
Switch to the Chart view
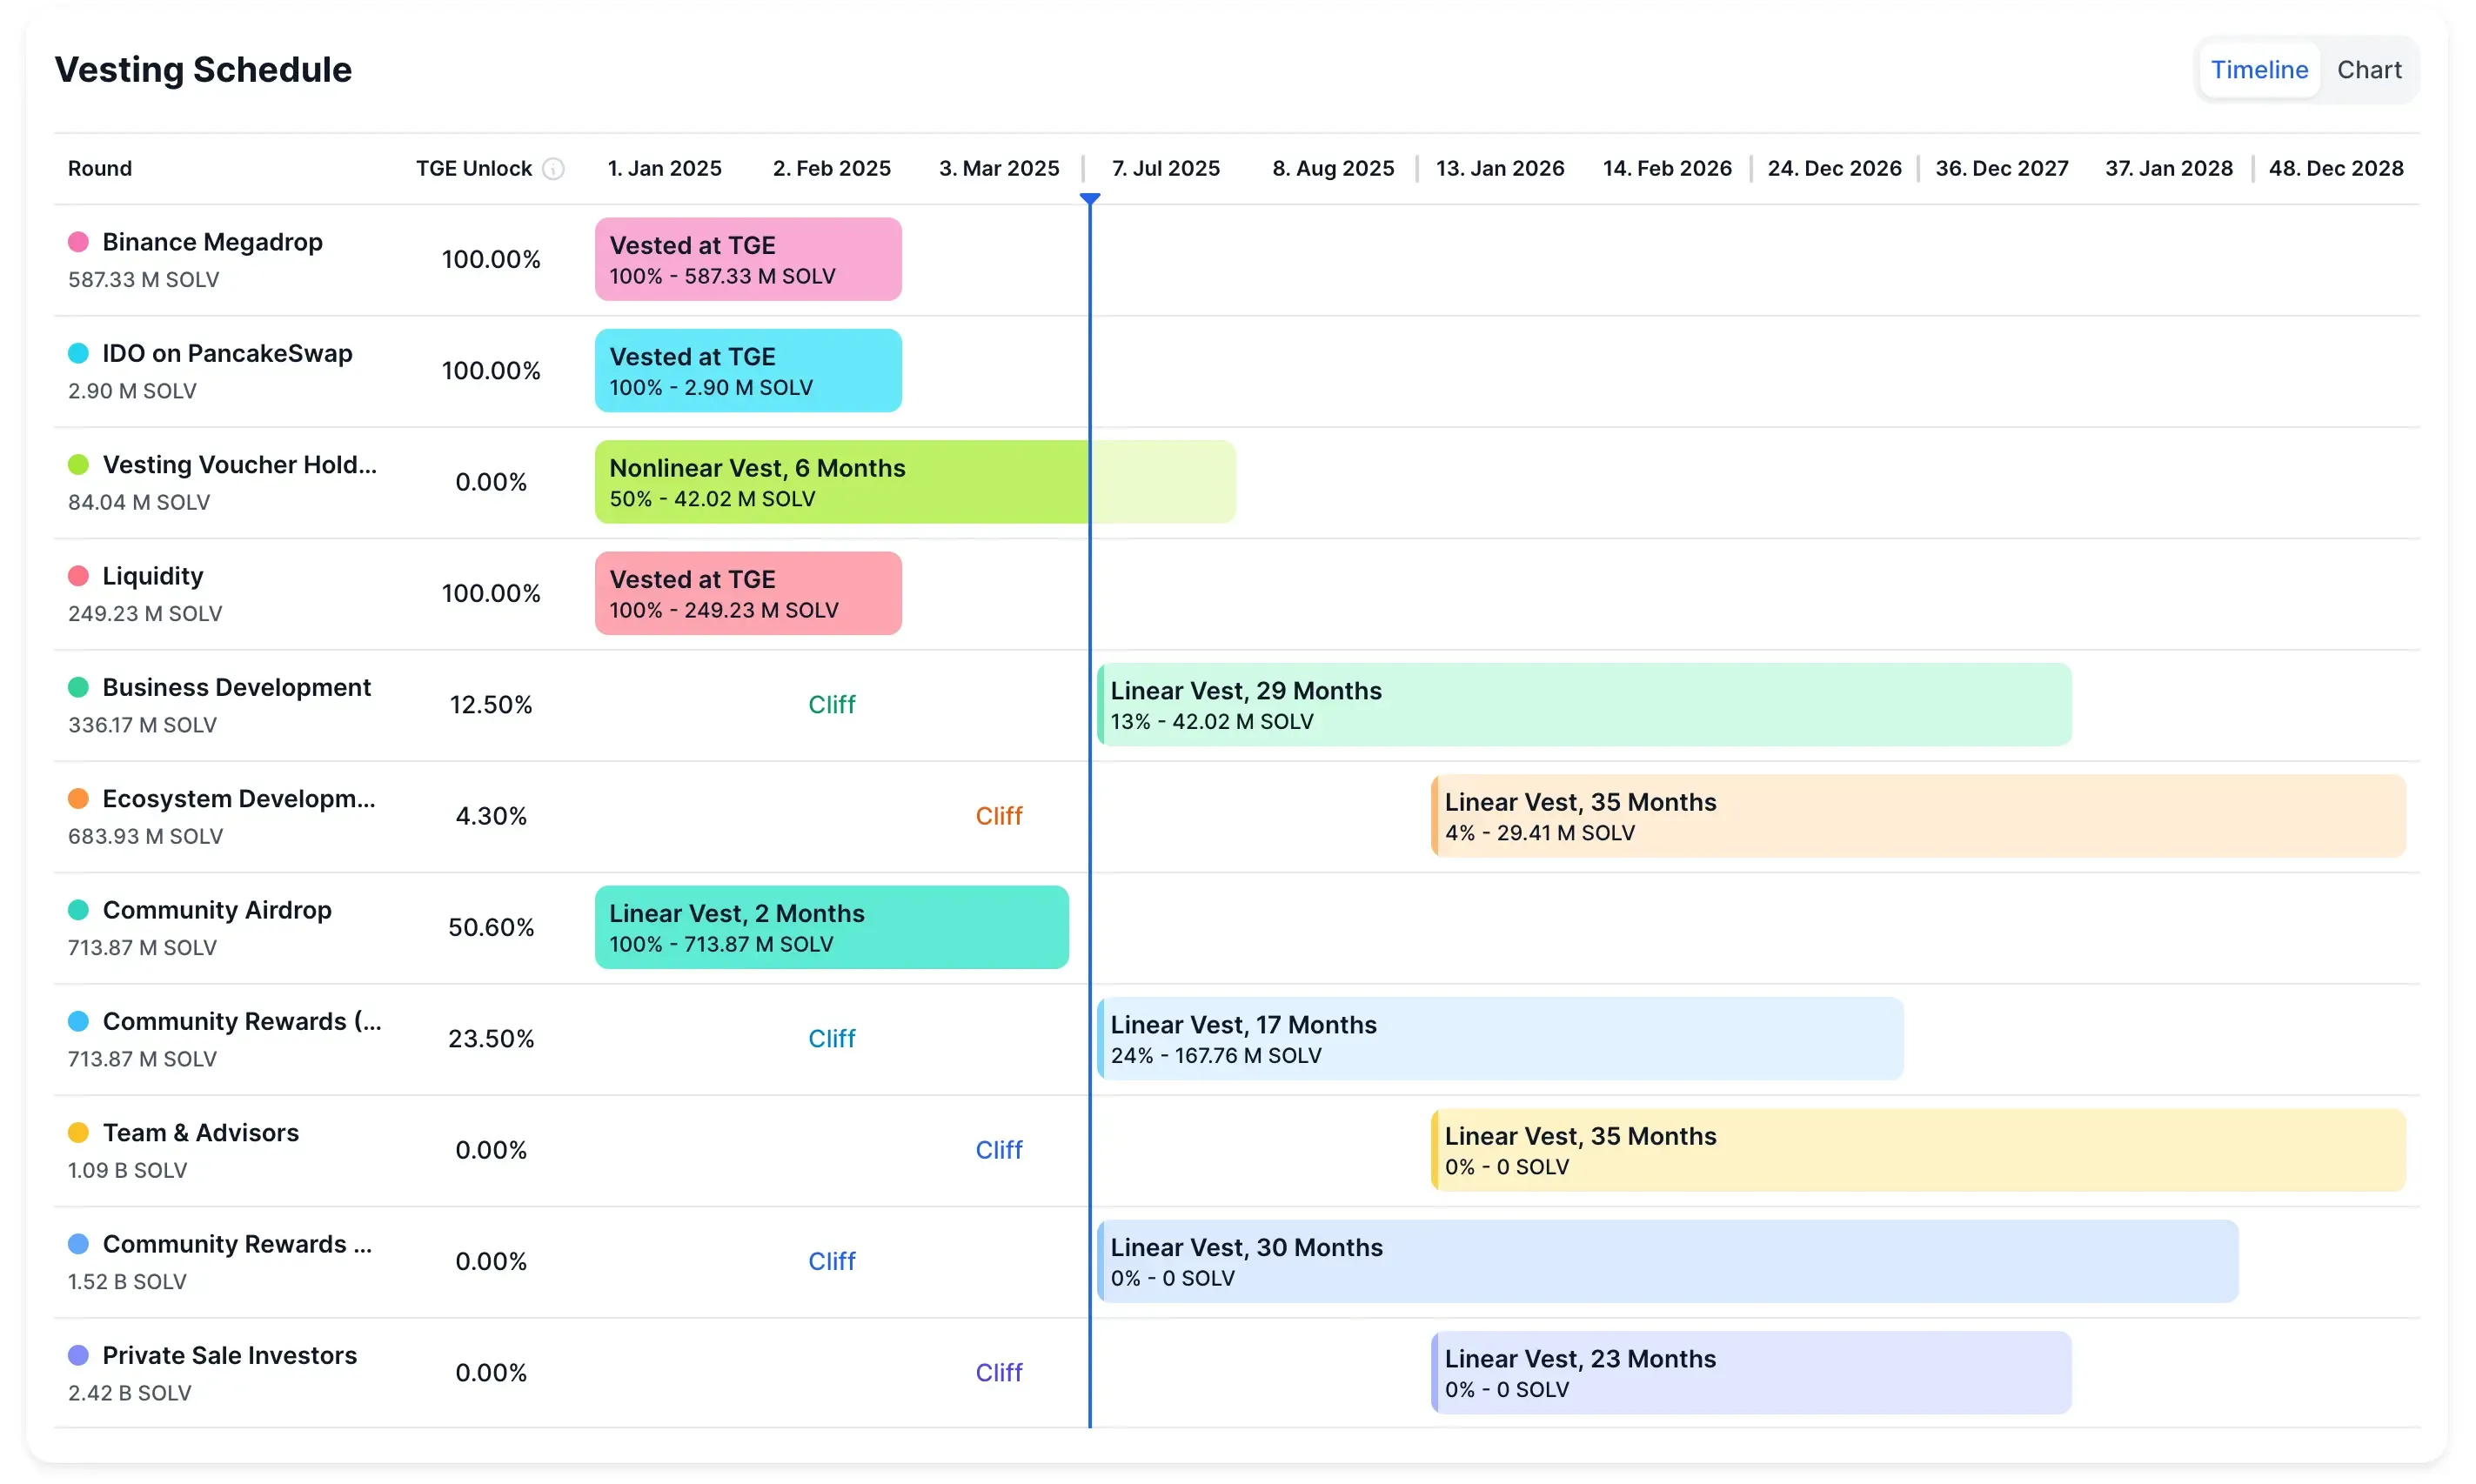pos(2367,70)
